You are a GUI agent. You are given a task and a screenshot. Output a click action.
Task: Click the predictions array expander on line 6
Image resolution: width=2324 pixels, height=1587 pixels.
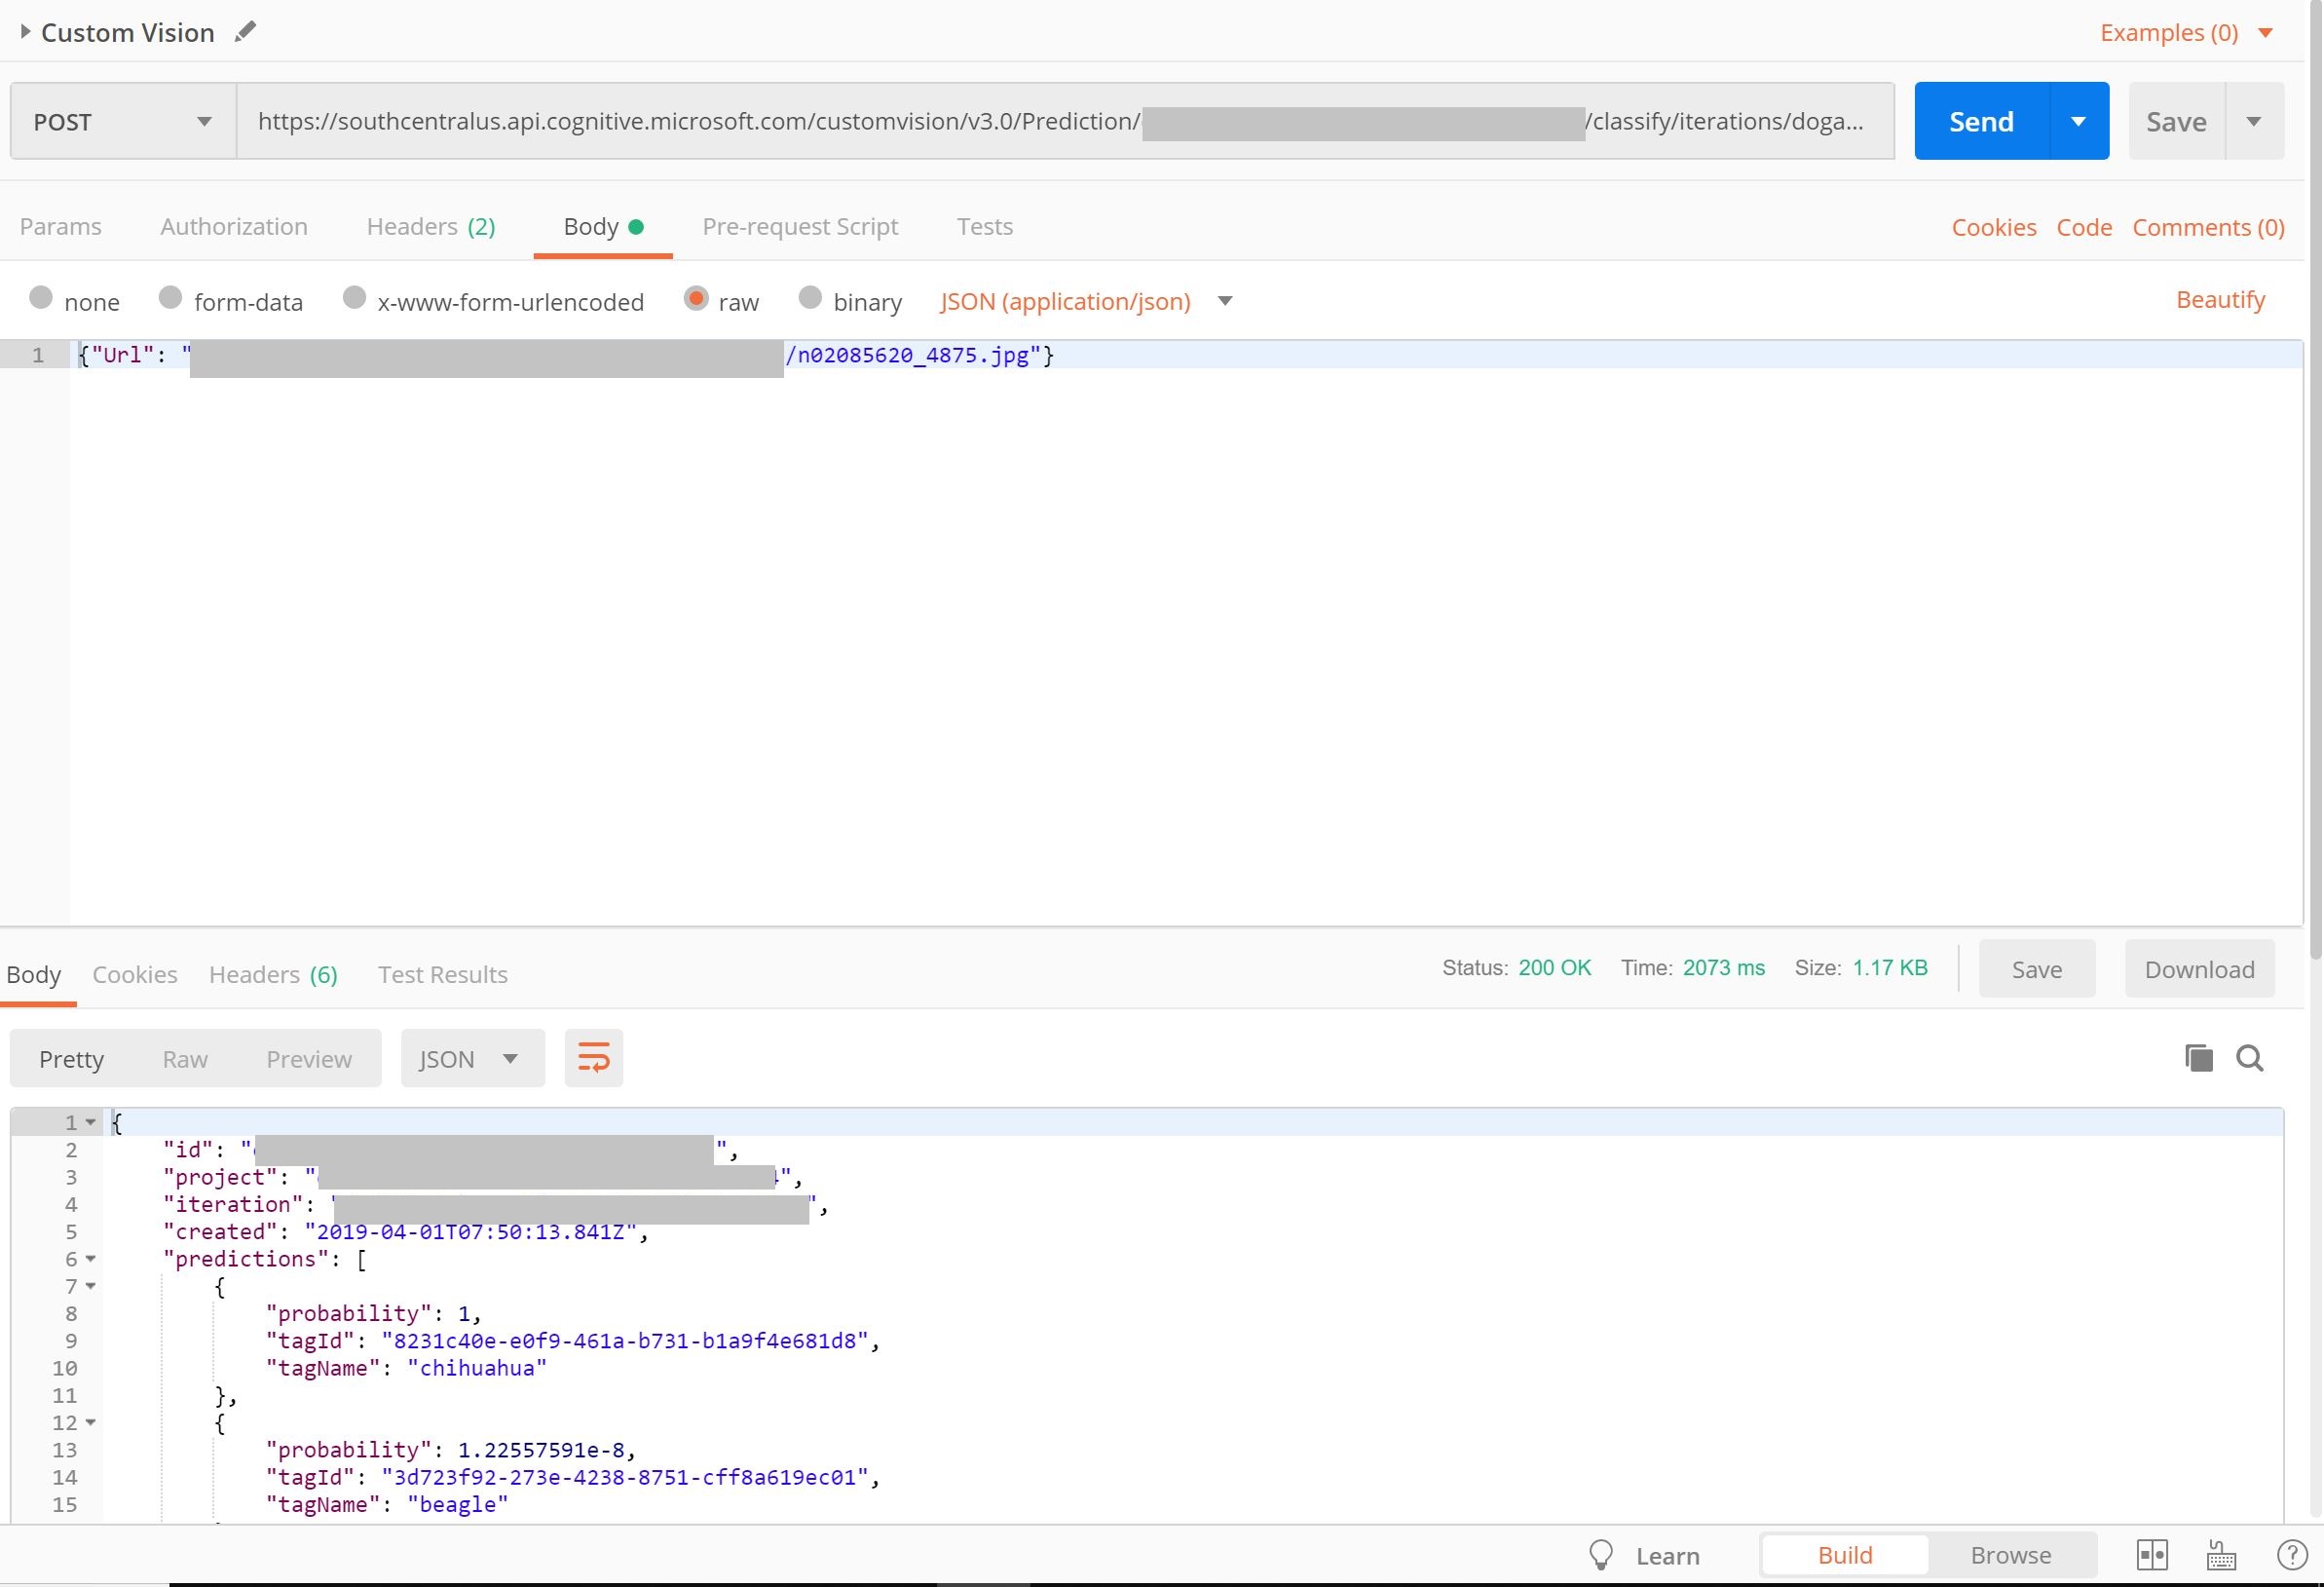pyautogui.click(x=94, y=1259)
